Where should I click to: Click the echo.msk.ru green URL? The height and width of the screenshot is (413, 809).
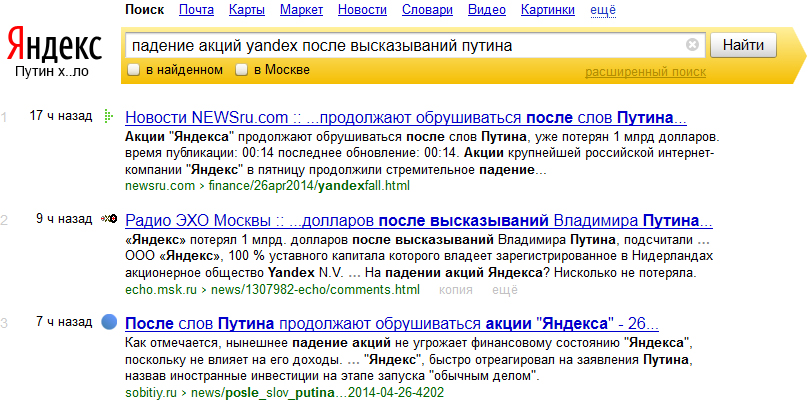pos(272,290)
